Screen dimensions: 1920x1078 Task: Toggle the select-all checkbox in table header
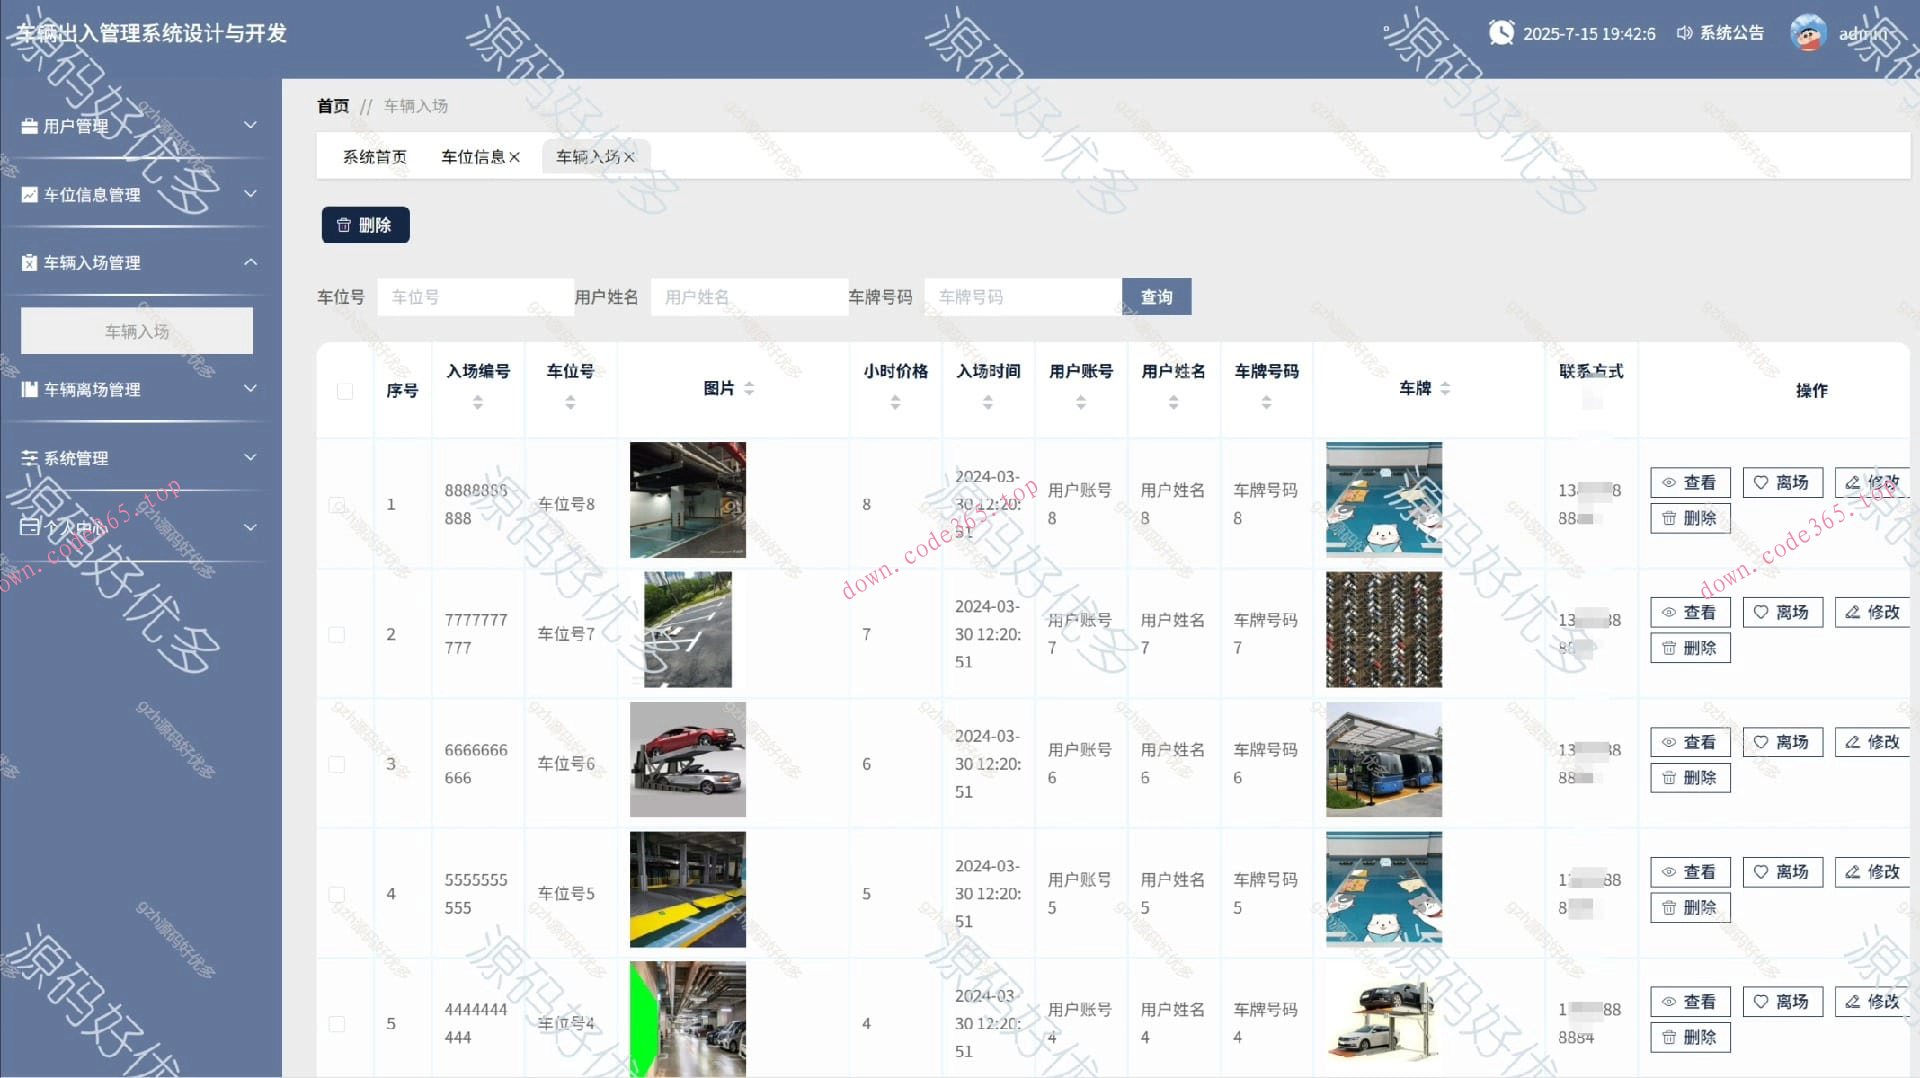pyautogui.click(x=344, y=391)
